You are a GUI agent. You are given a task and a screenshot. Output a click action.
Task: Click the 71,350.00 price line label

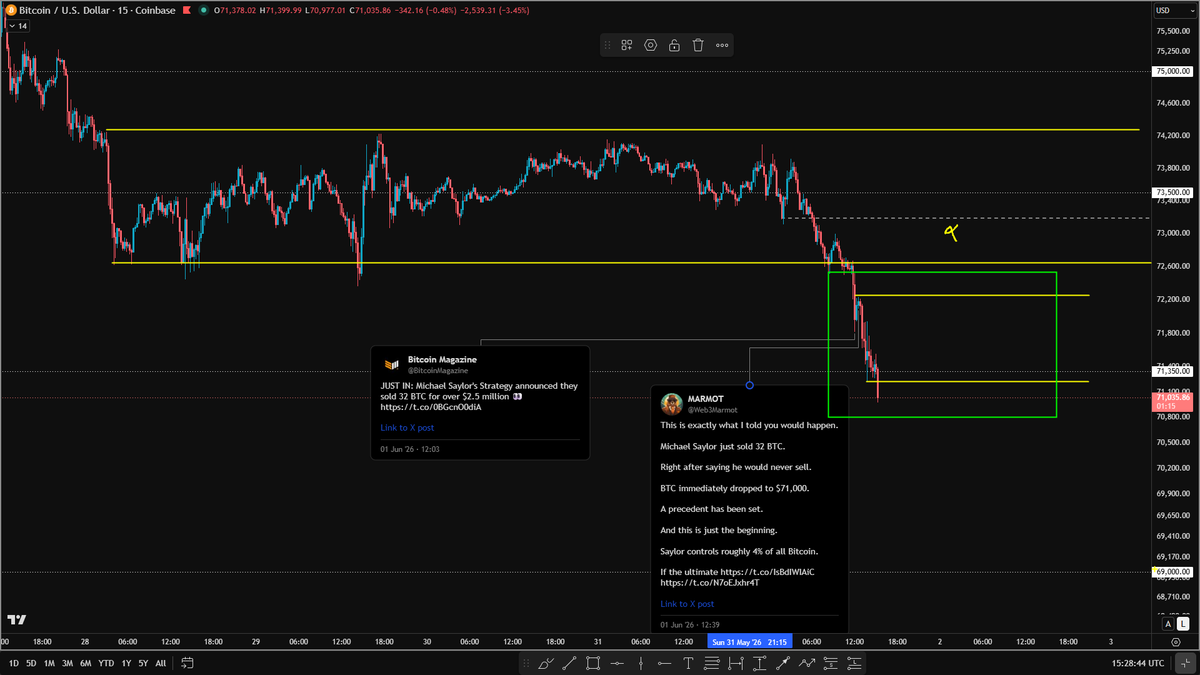tap(1172, 371)
